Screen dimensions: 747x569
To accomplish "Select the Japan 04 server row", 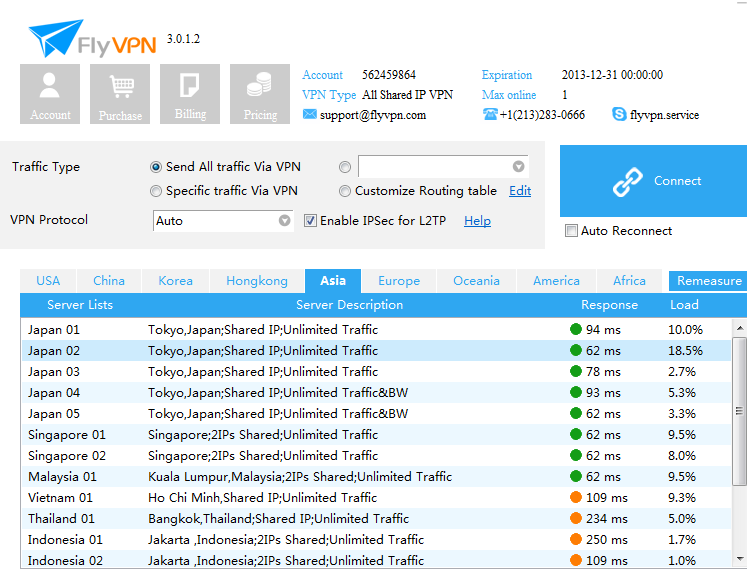I will tap(376, 392).
